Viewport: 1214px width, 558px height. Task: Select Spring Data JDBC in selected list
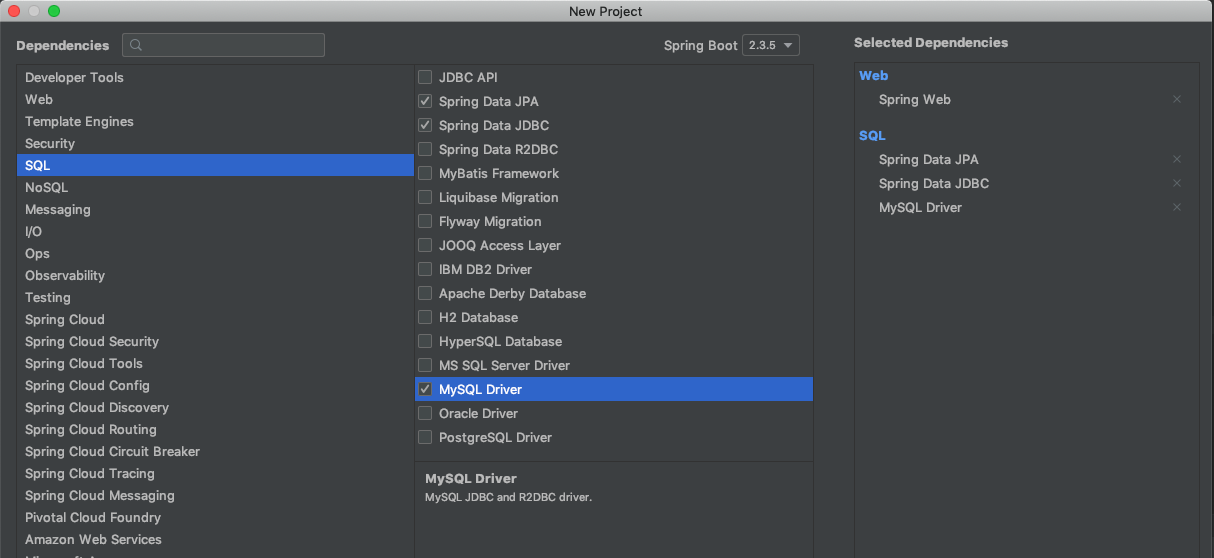click(934, 184)
